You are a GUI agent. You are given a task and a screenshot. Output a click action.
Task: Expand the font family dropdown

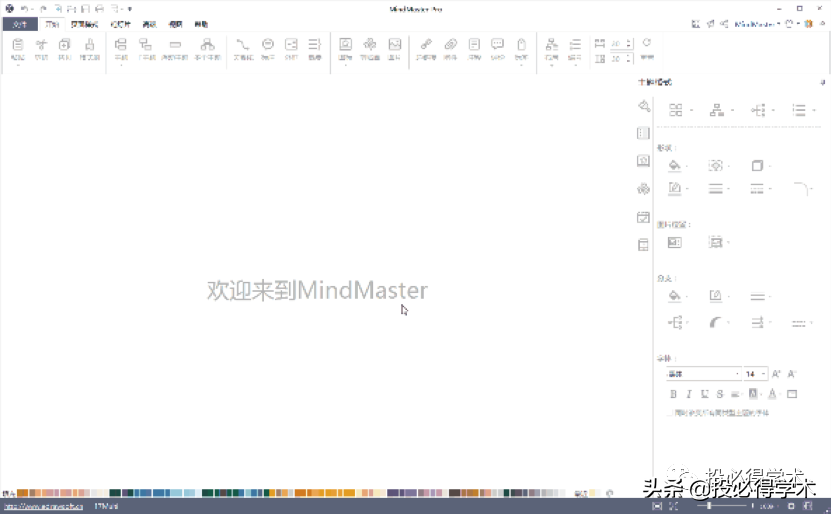click(x=737, y=374)
